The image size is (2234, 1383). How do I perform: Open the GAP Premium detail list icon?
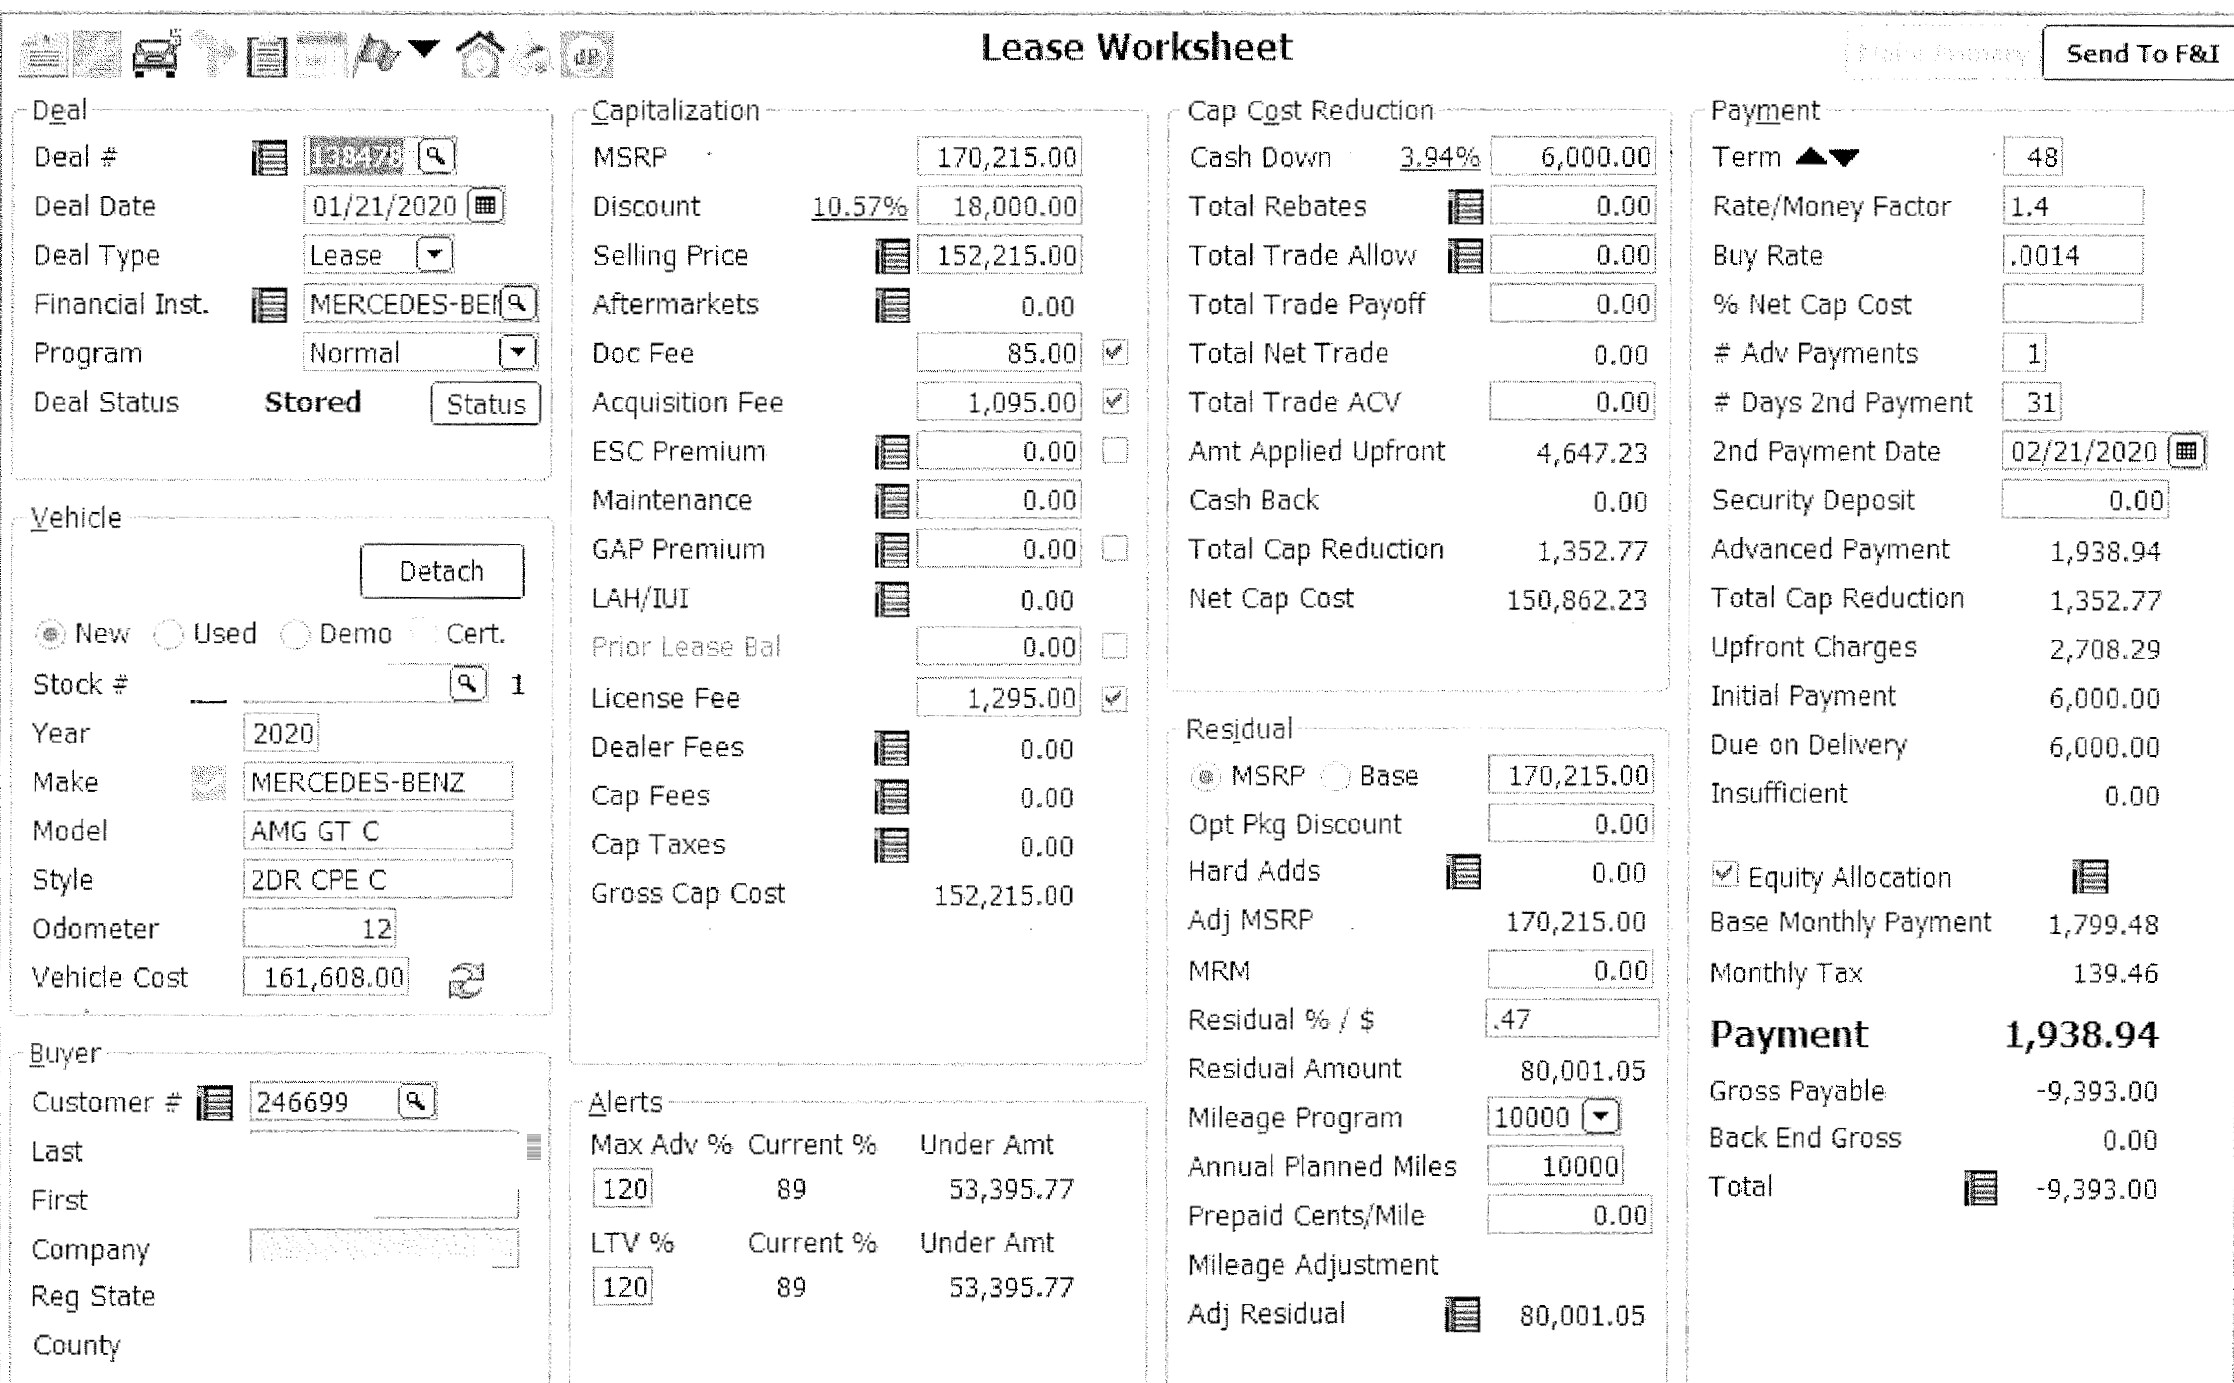(x=892, y=550)
